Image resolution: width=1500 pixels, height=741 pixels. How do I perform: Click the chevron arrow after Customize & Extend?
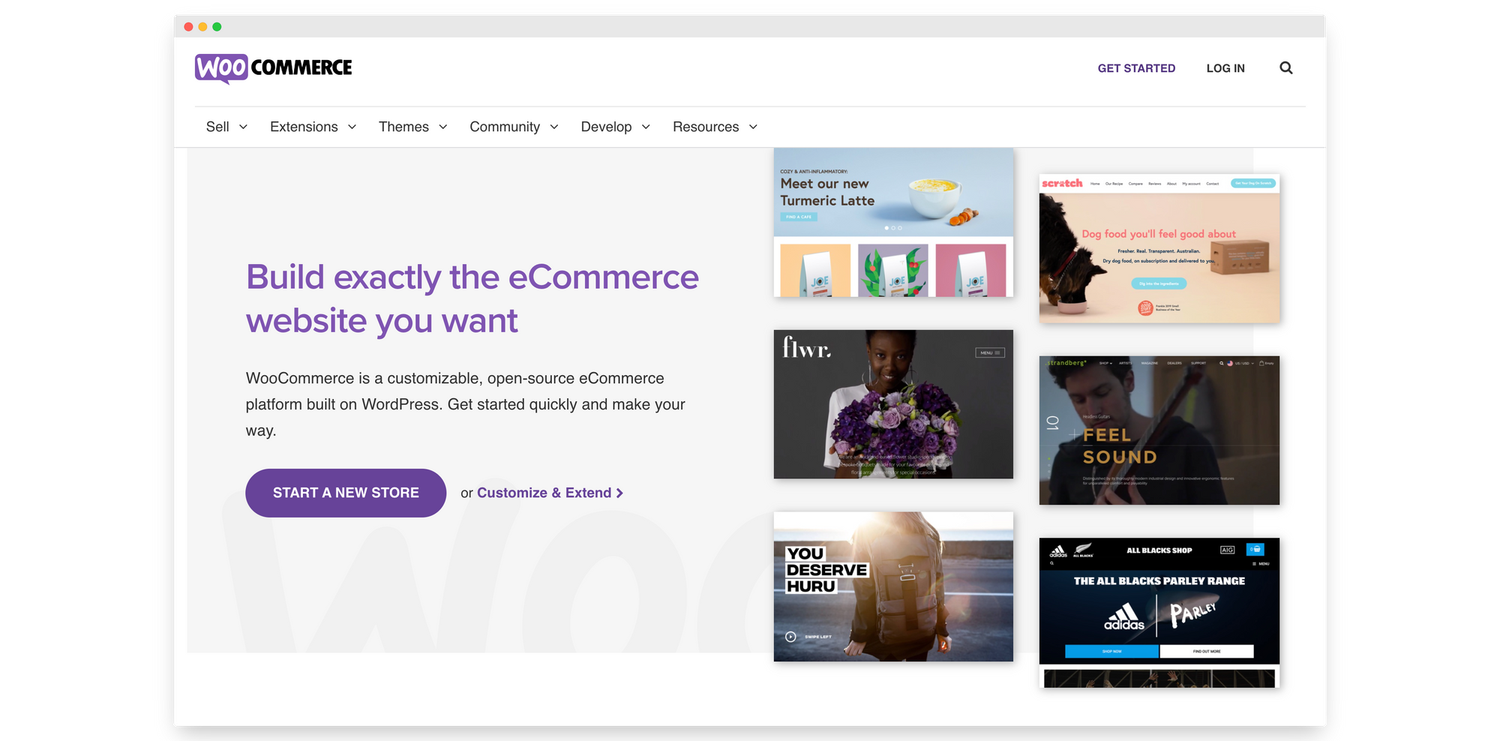[620, 493]
